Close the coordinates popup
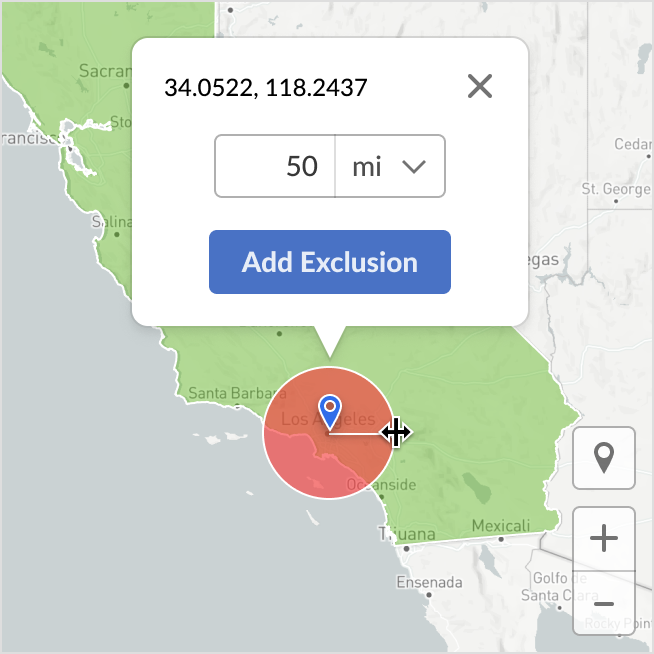Viewport: 654px width, 654px height. tap(480, 87)
